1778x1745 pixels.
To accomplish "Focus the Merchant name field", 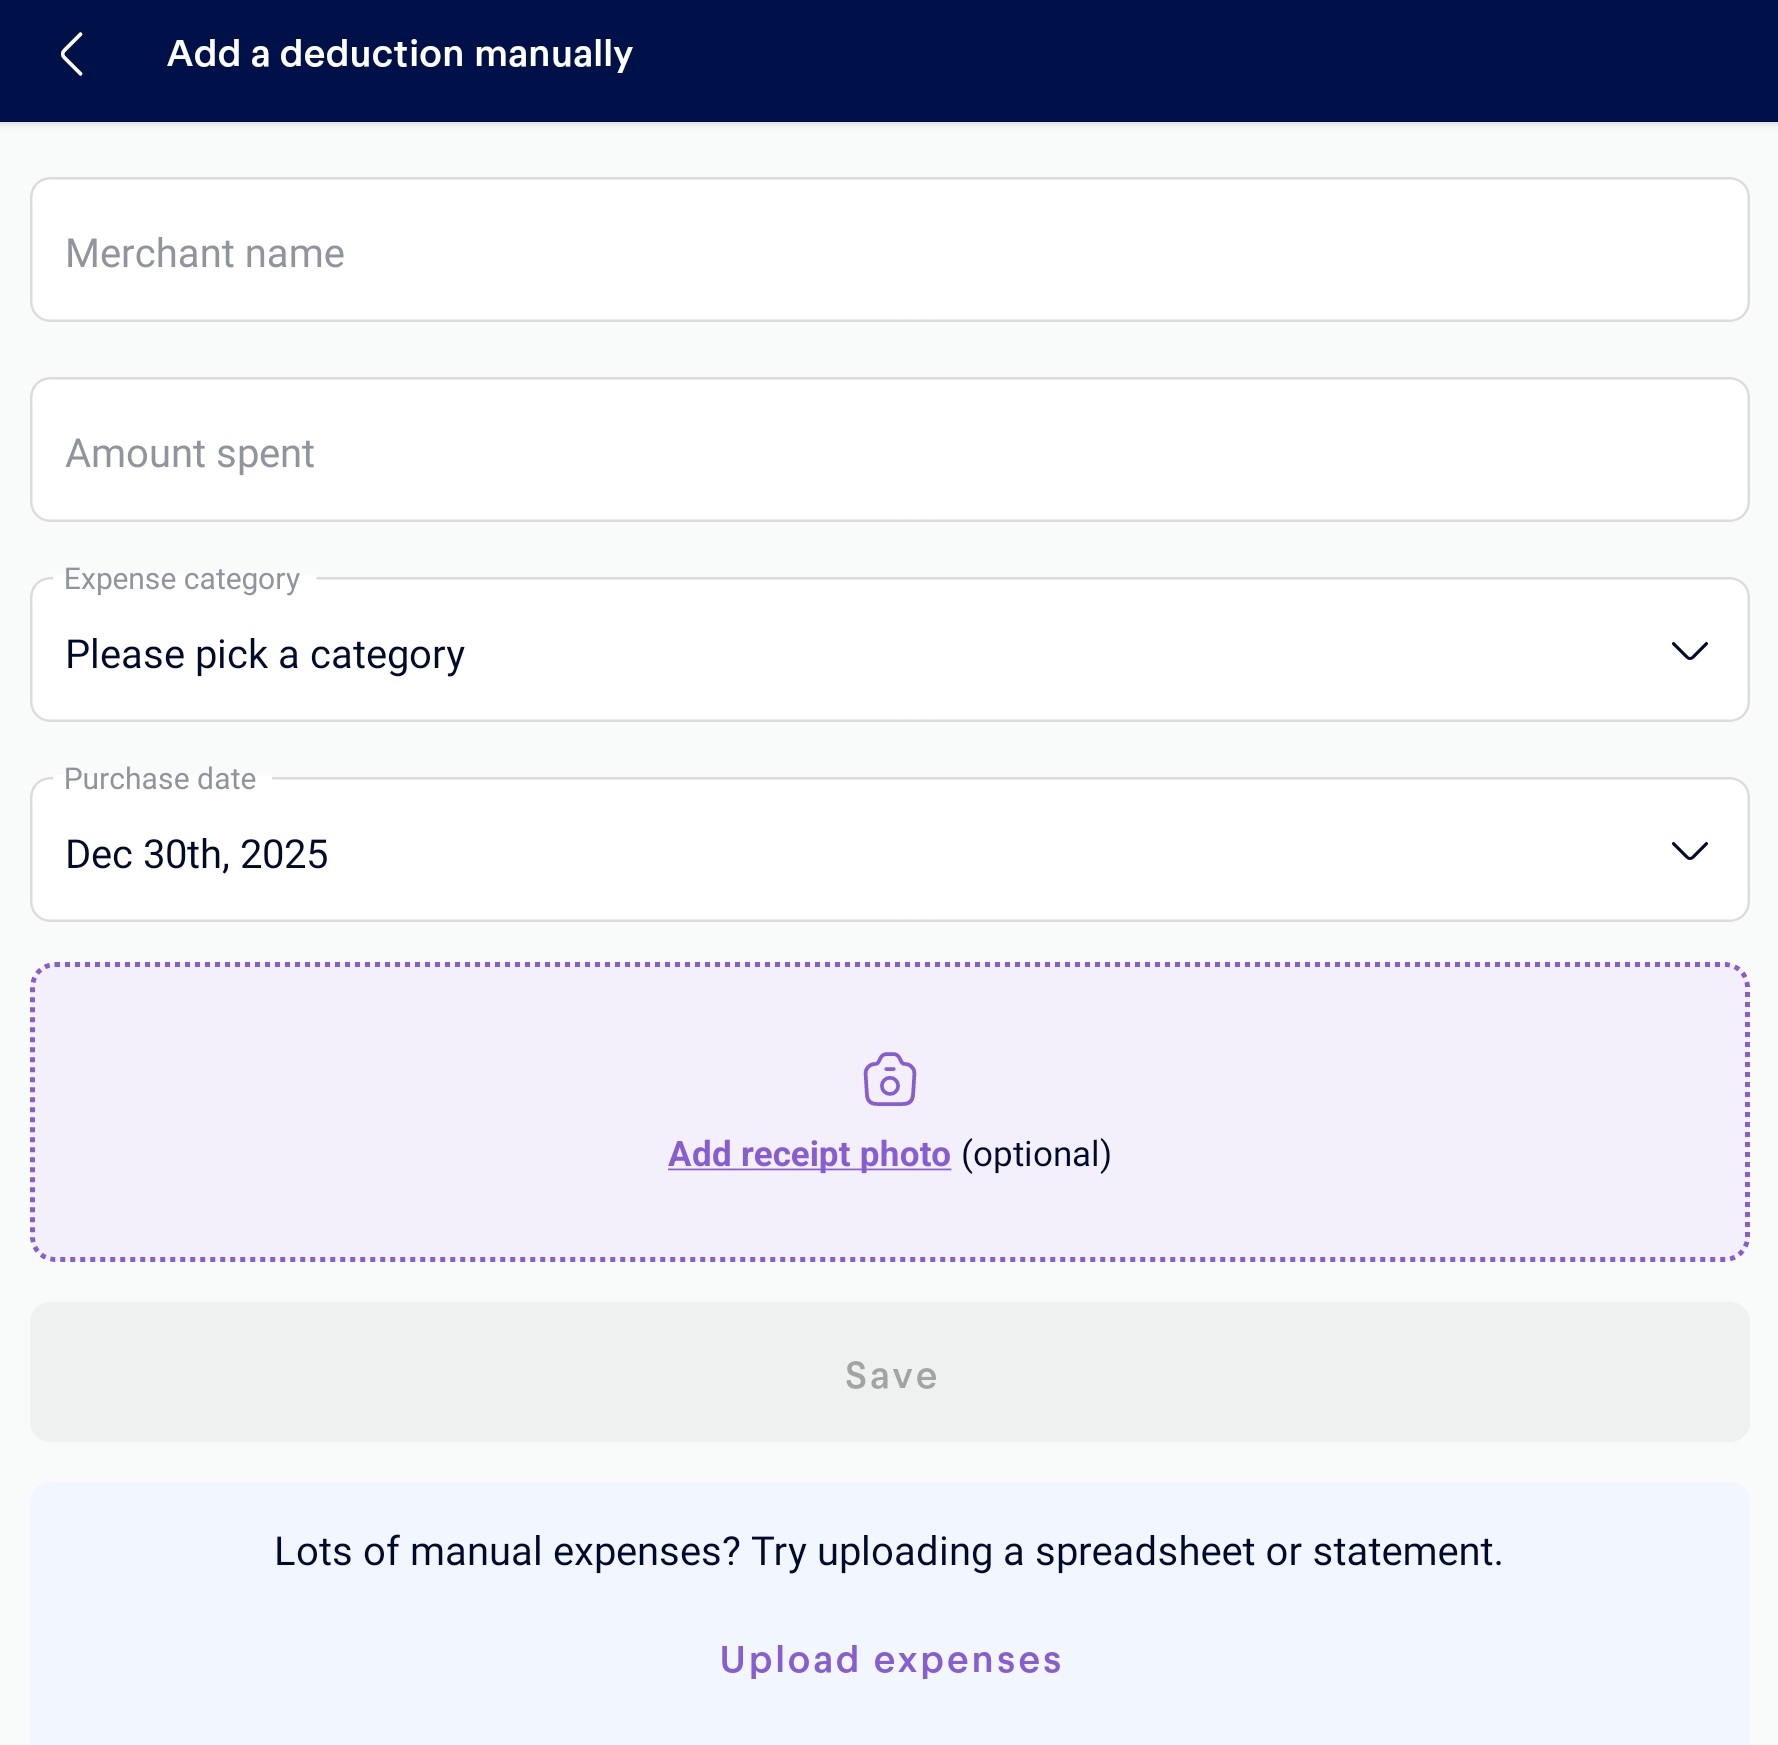I will tap(205, 254).
